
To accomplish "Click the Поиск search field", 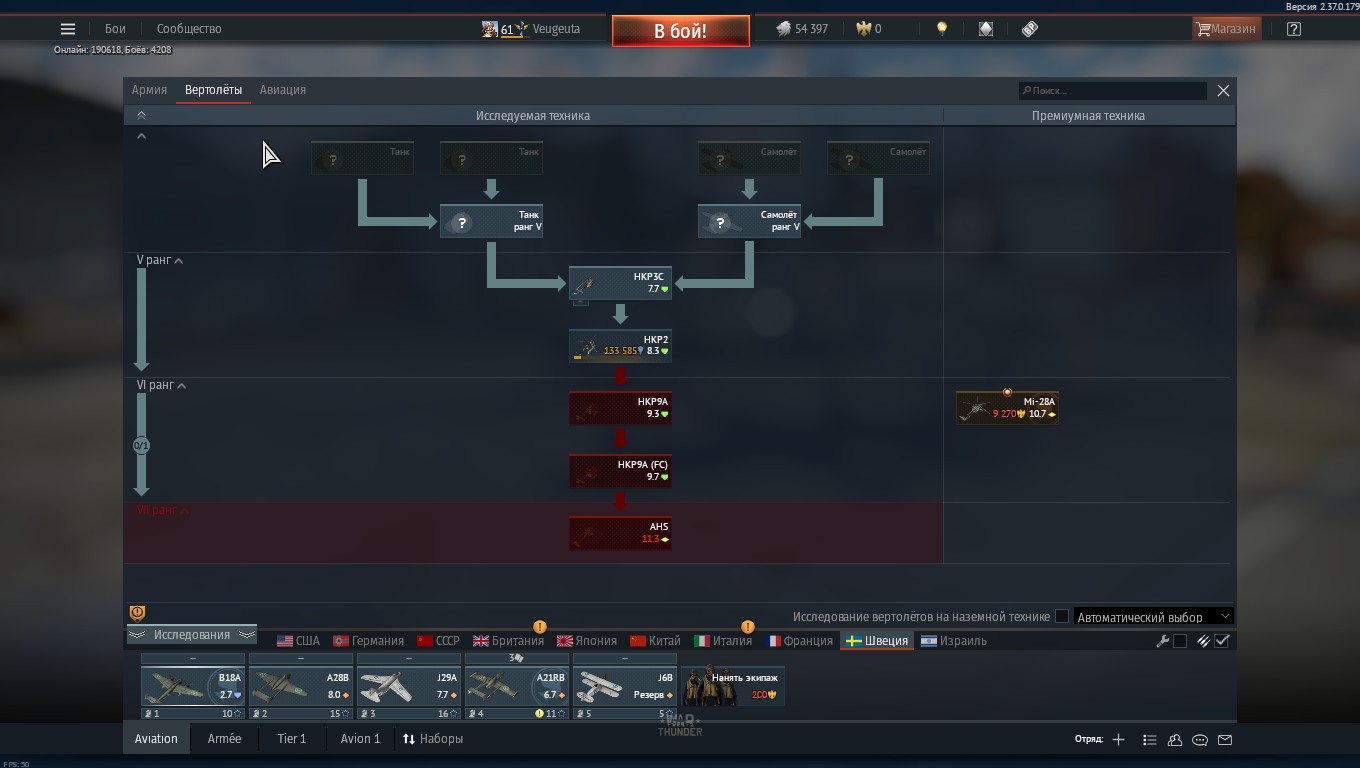I will click(x=1112, y=91).
